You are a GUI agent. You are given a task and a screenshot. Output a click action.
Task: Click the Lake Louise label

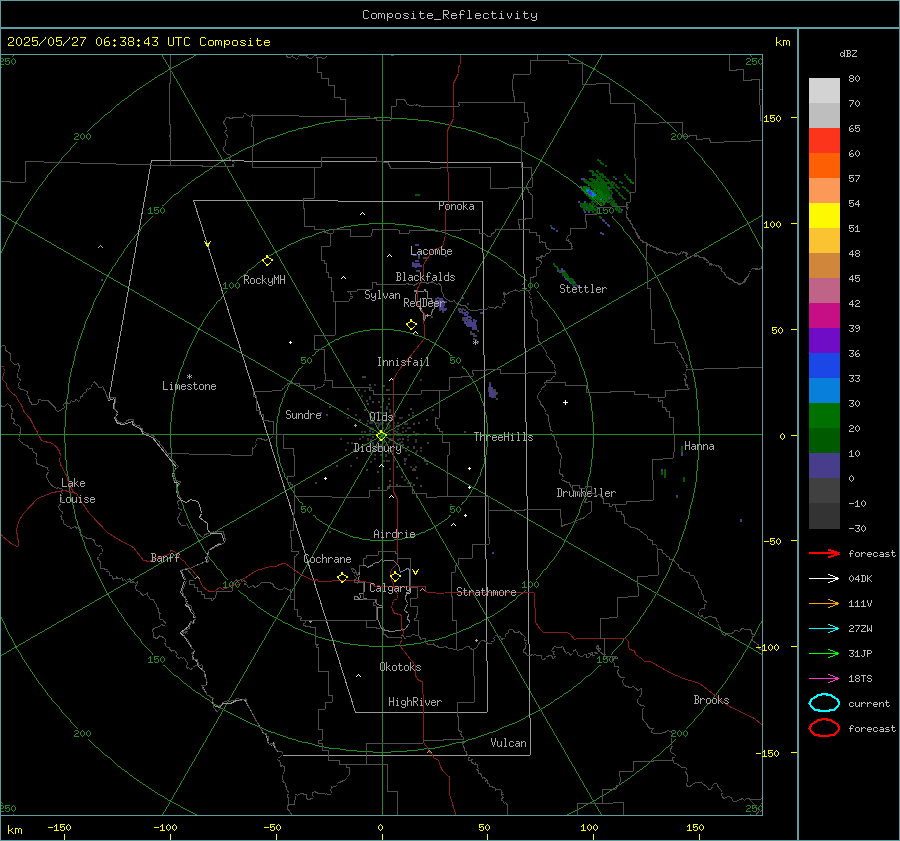tap(77, 491)
